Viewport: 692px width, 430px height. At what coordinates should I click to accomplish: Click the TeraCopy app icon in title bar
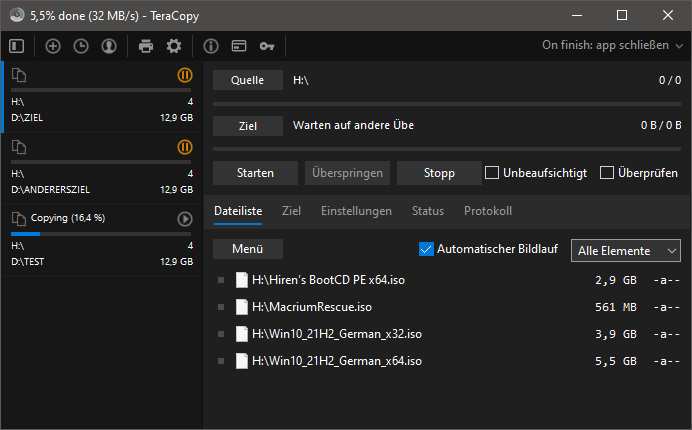pos(17,15)
